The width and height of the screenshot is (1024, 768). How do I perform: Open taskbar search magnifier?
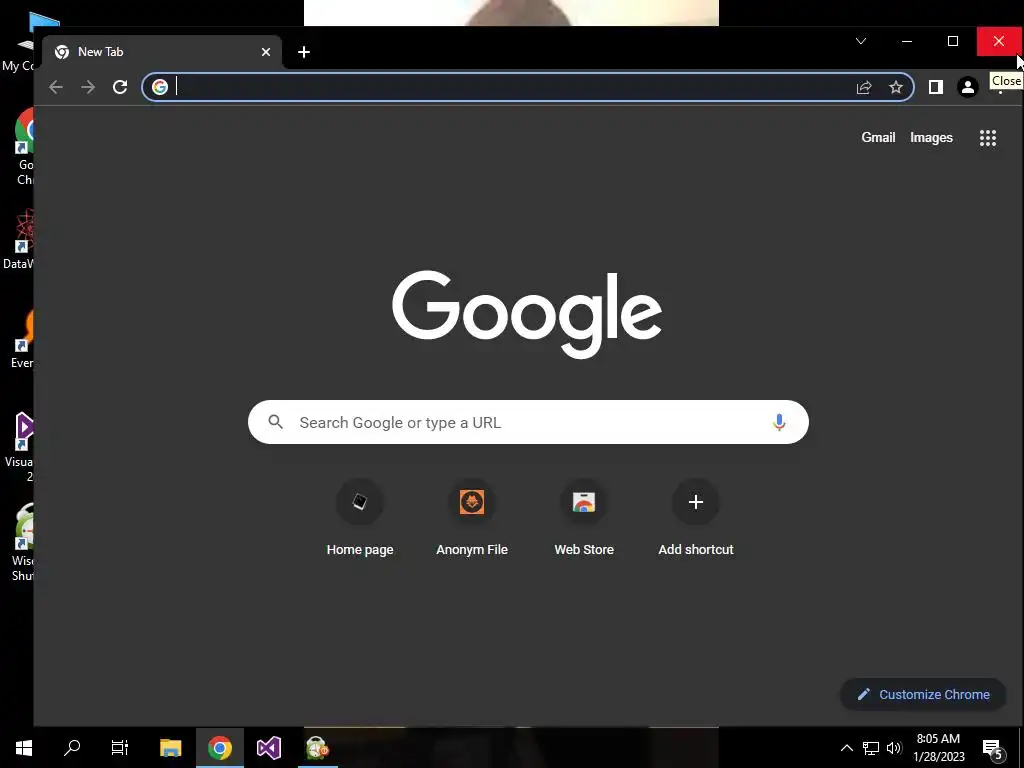72,748
